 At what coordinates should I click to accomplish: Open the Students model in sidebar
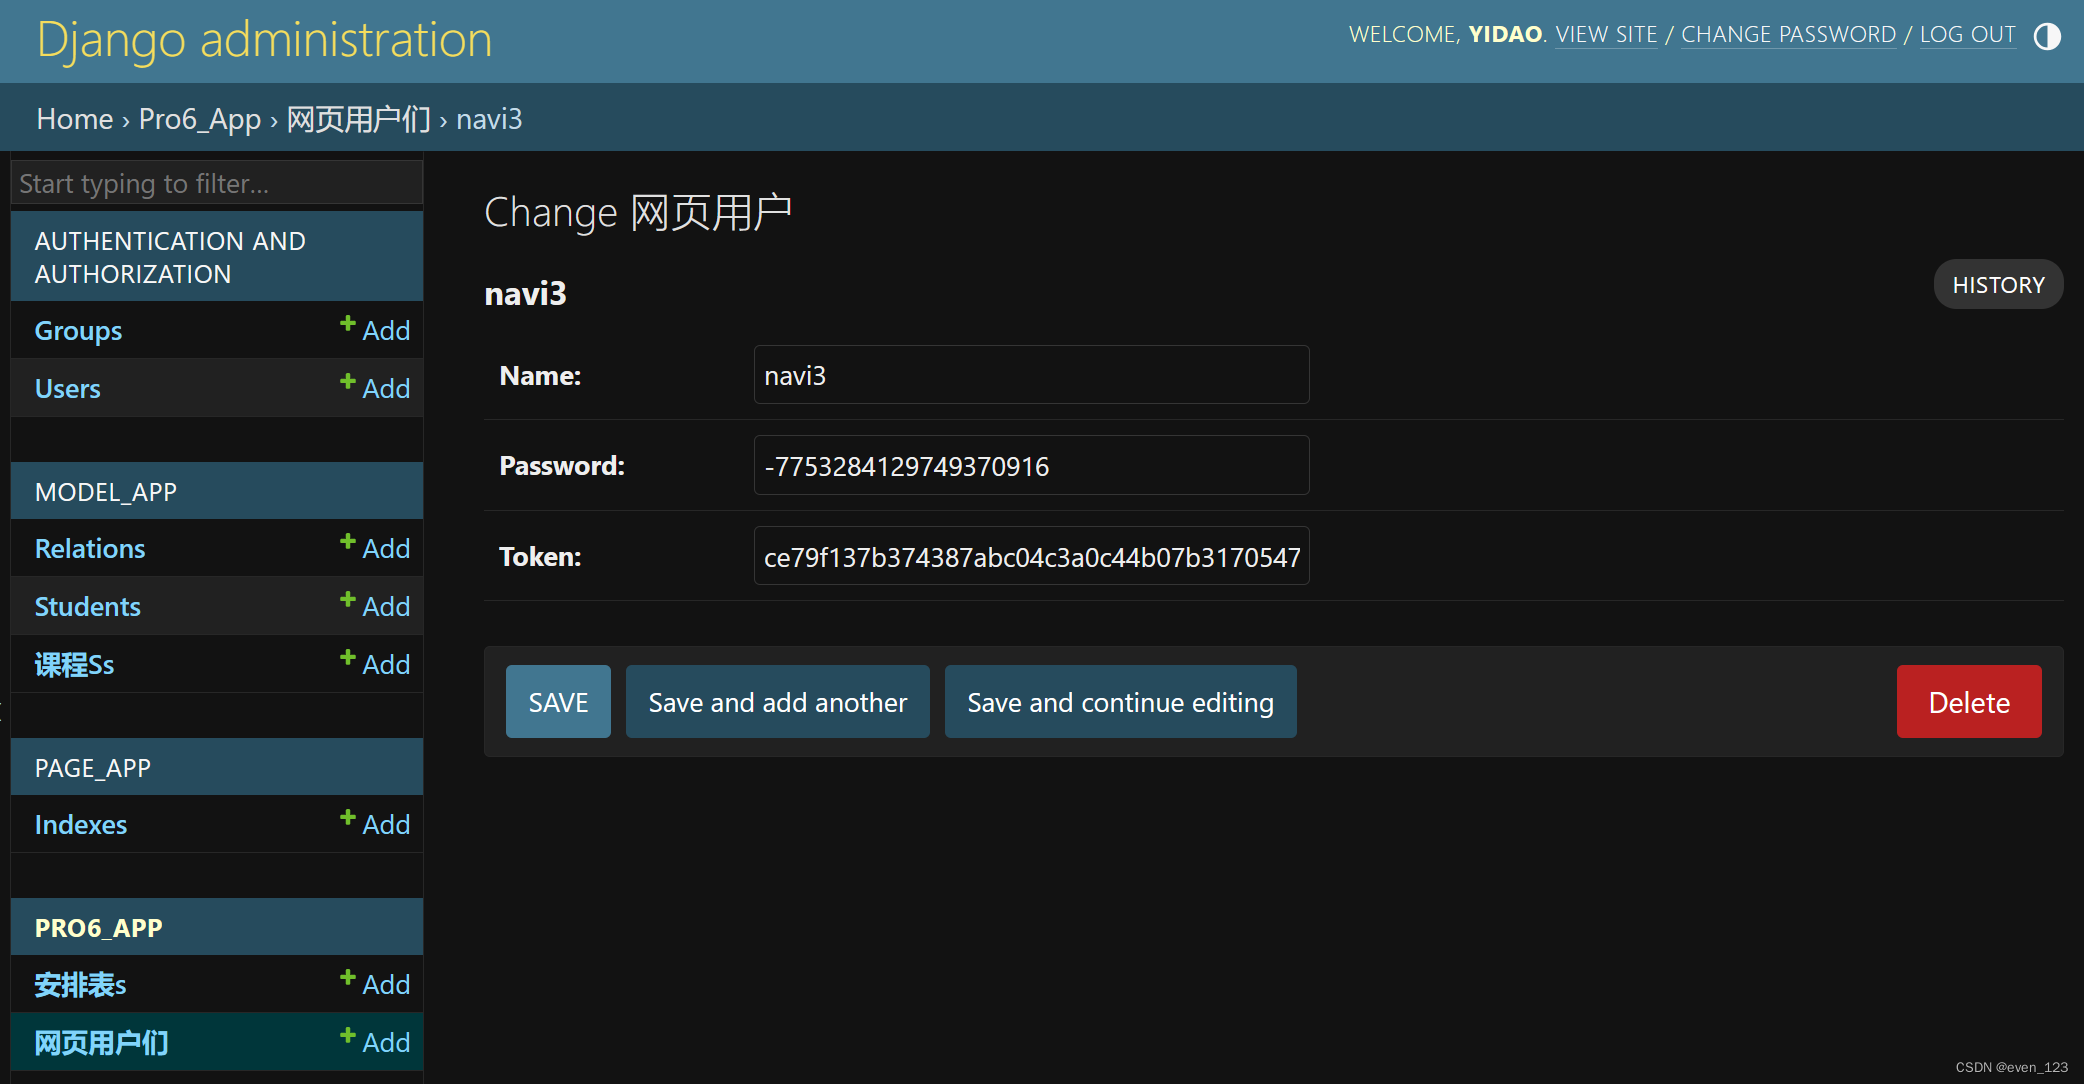pyautogui.click(x=87, y=606)
